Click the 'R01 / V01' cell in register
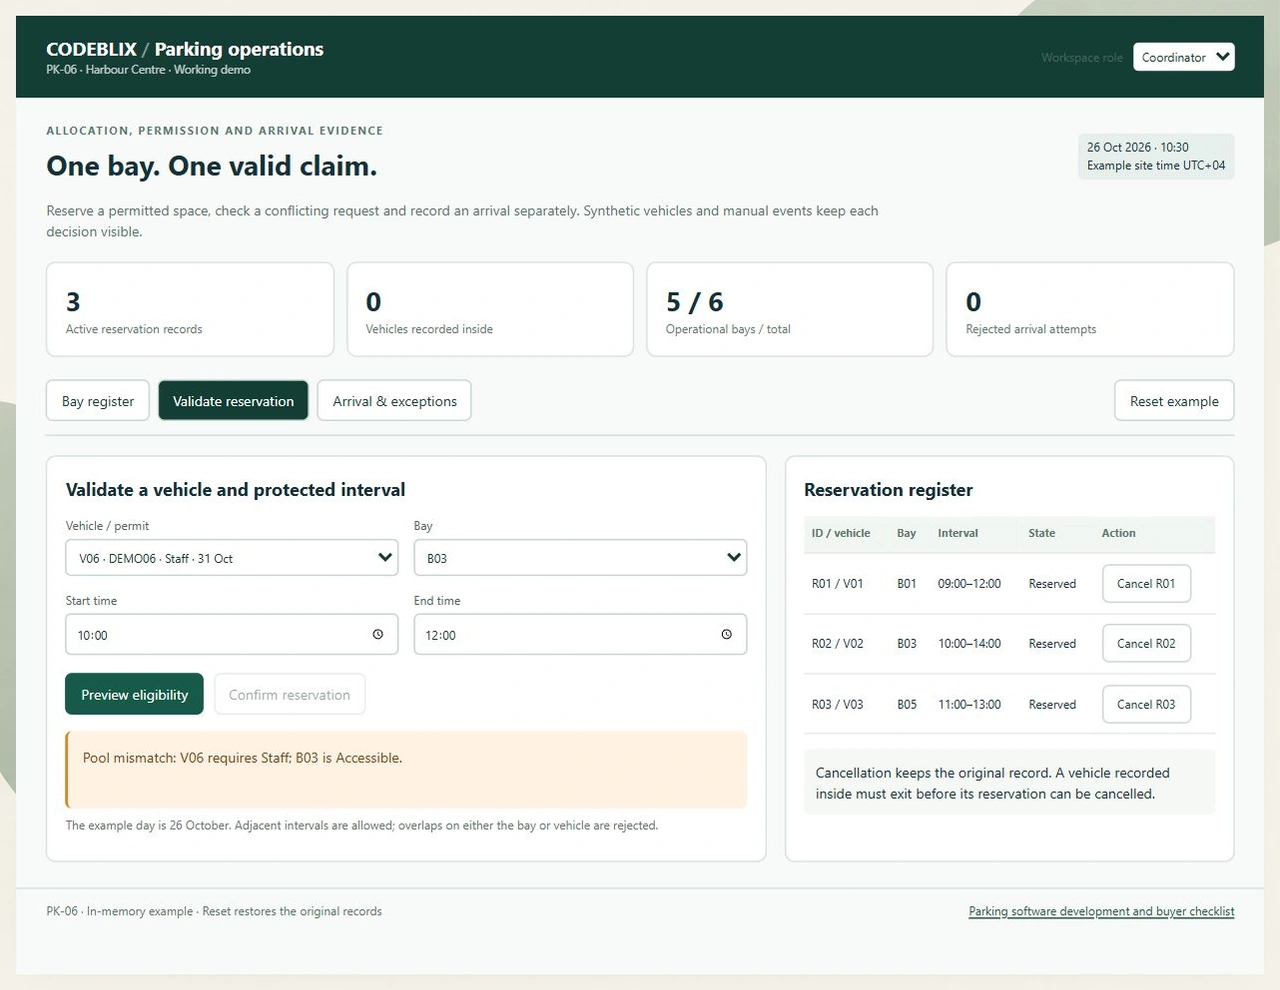 (x=837, y=584)
